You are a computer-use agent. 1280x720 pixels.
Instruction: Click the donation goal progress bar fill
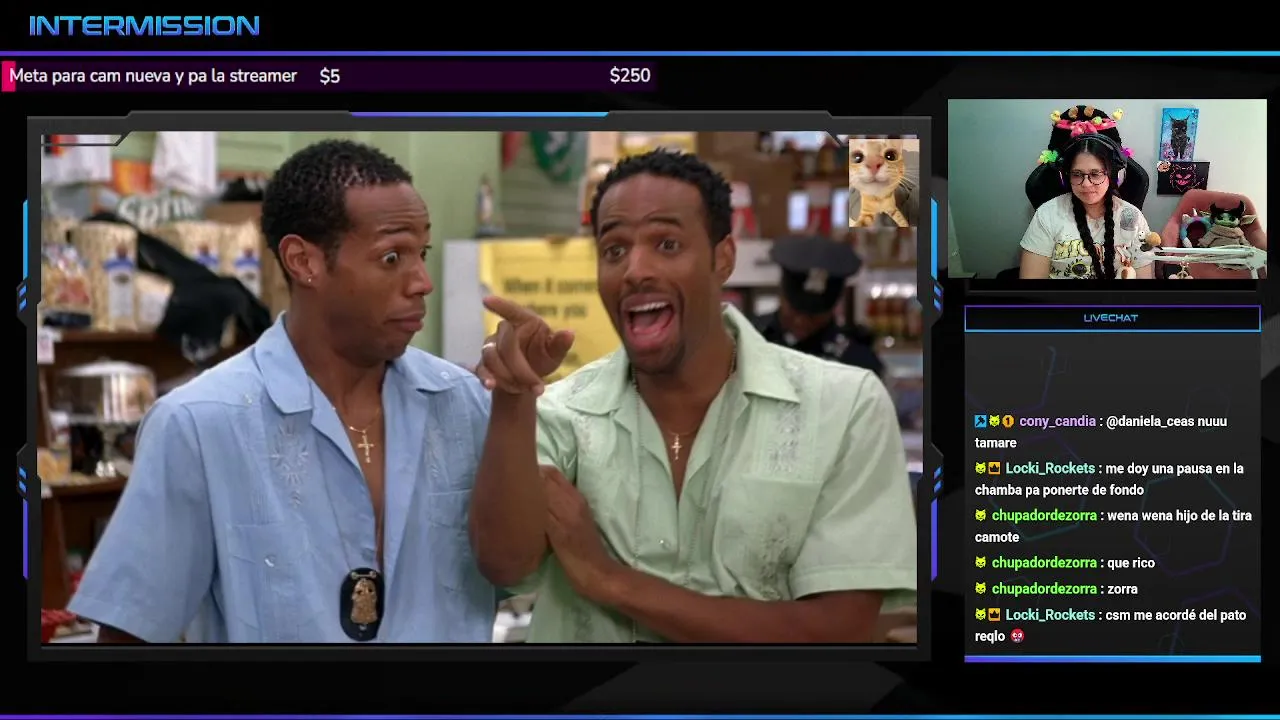[7, 76]
